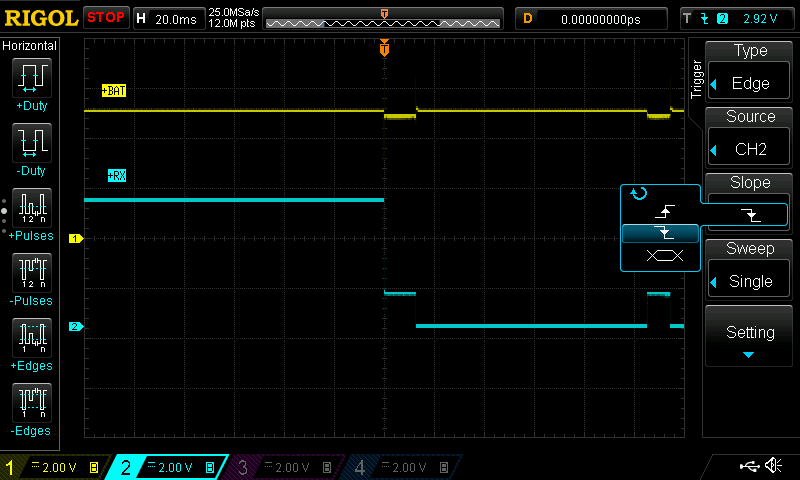The height and width of the screenshot is (480, 800).
Task: Choose falling edge slope in popup
Action: click(660, 233)
